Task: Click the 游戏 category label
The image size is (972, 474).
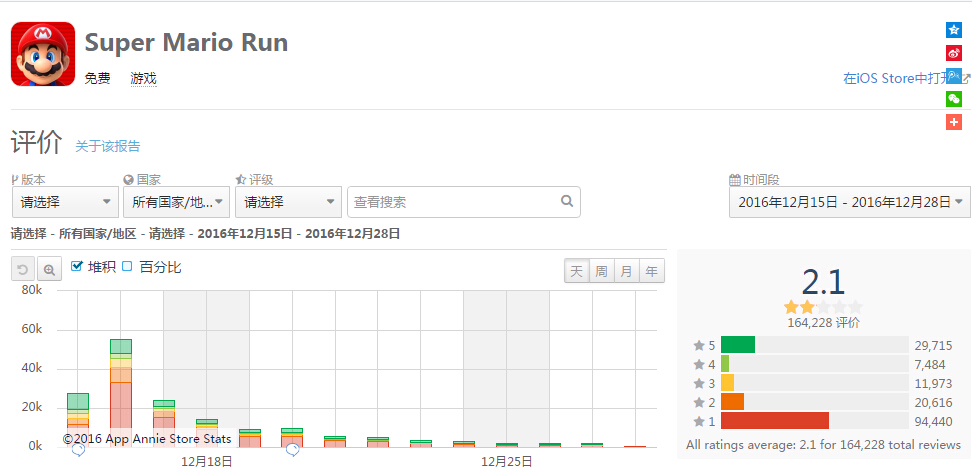Action: [143, 78]
